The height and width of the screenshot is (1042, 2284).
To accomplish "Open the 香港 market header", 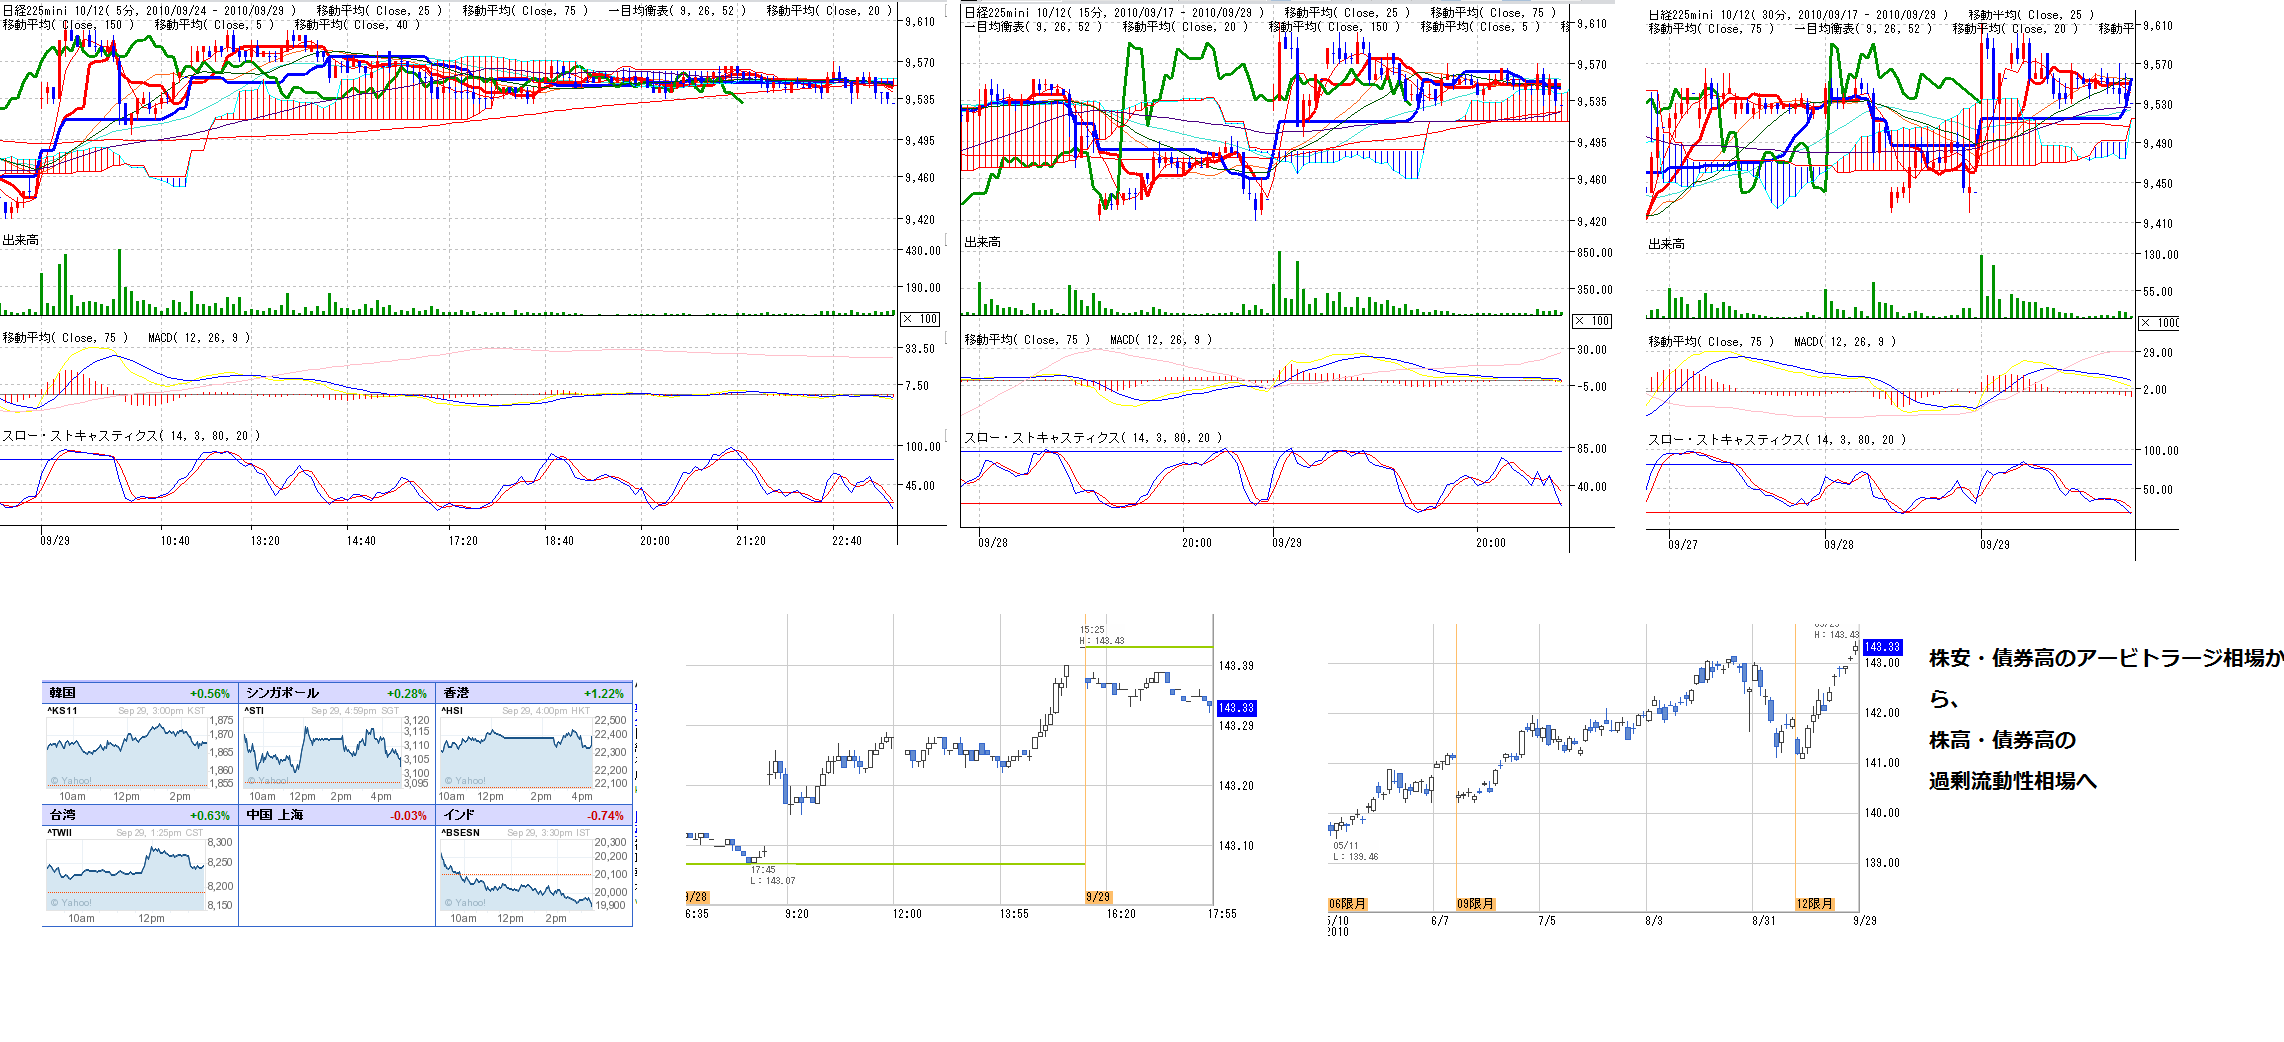I will (x=534, y=693).
